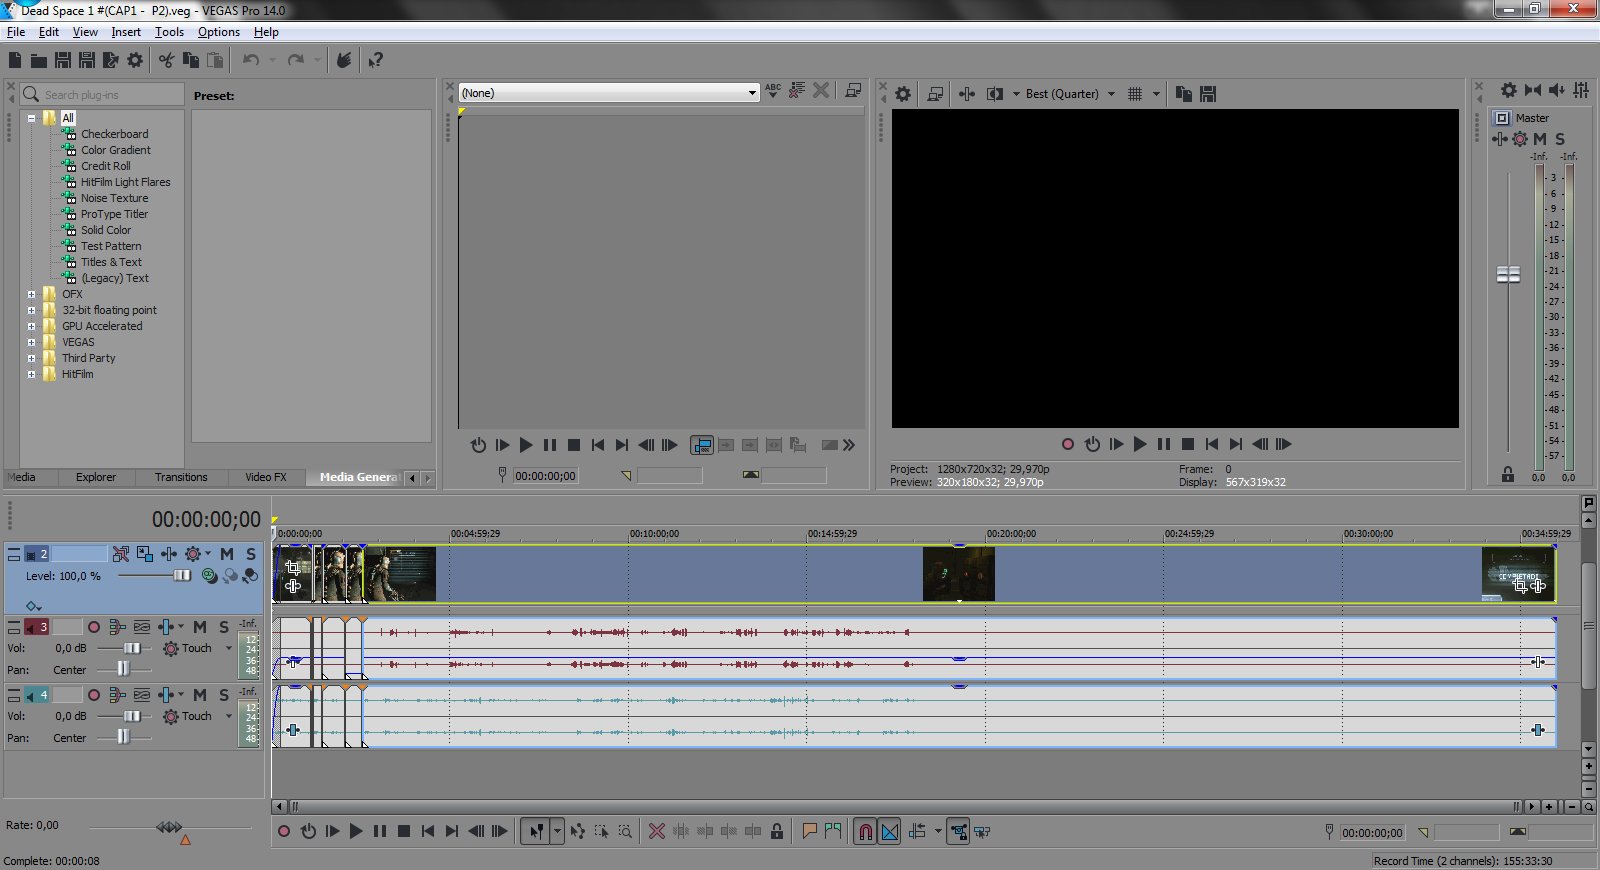Open Normal Edit Tool dropdown arrow

pyautogui.click(x=557, y=831)
